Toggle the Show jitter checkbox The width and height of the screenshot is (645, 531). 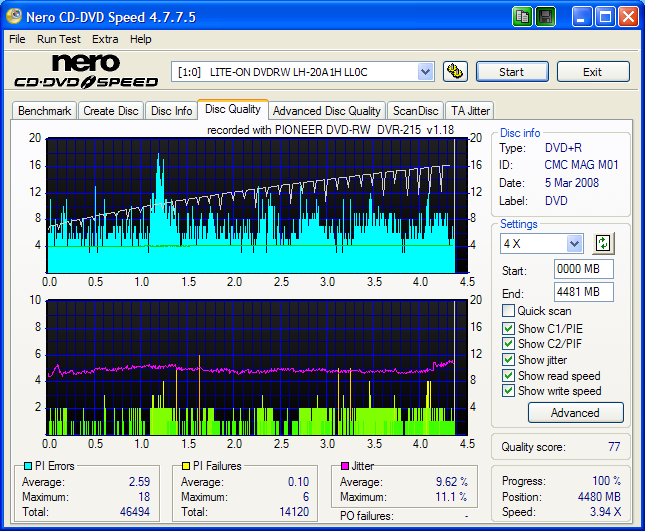pyautogui.click(x=509, y=360)
